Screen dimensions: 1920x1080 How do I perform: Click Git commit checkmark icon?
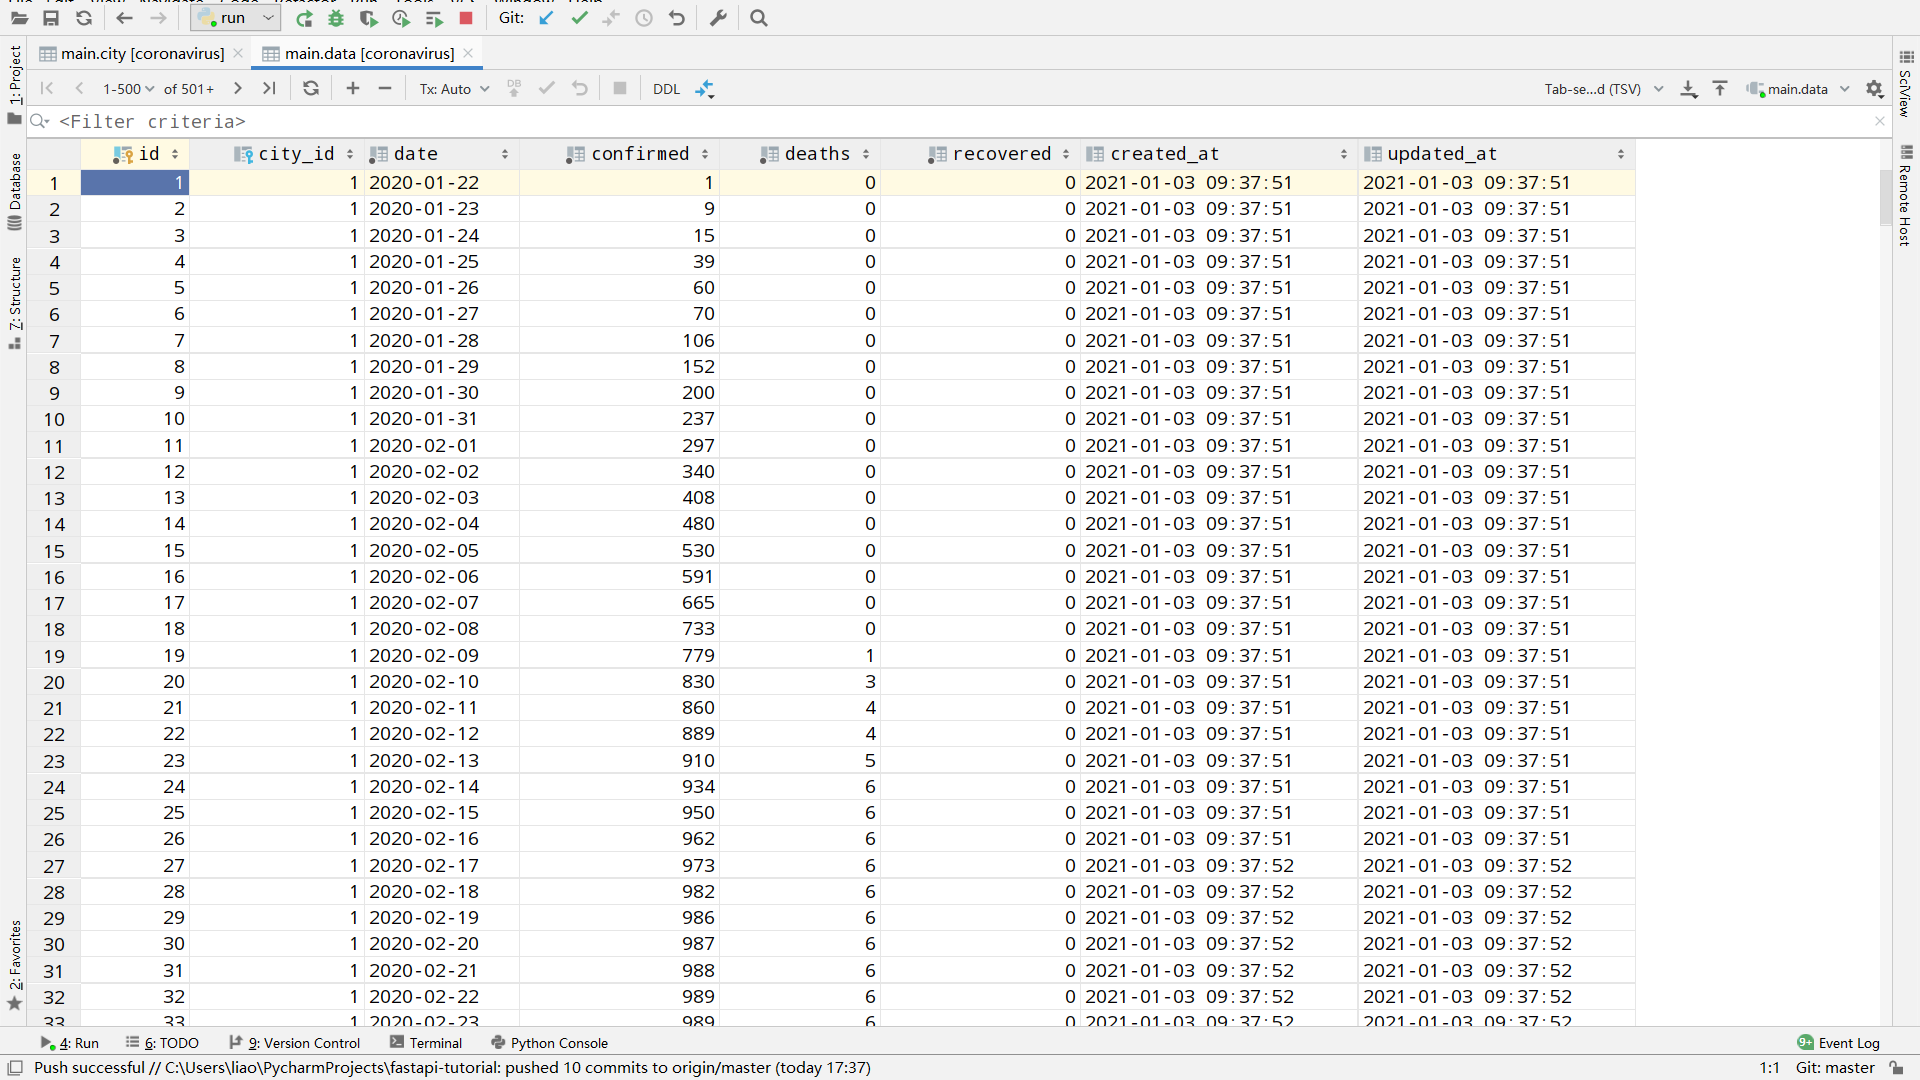point(579,18)
